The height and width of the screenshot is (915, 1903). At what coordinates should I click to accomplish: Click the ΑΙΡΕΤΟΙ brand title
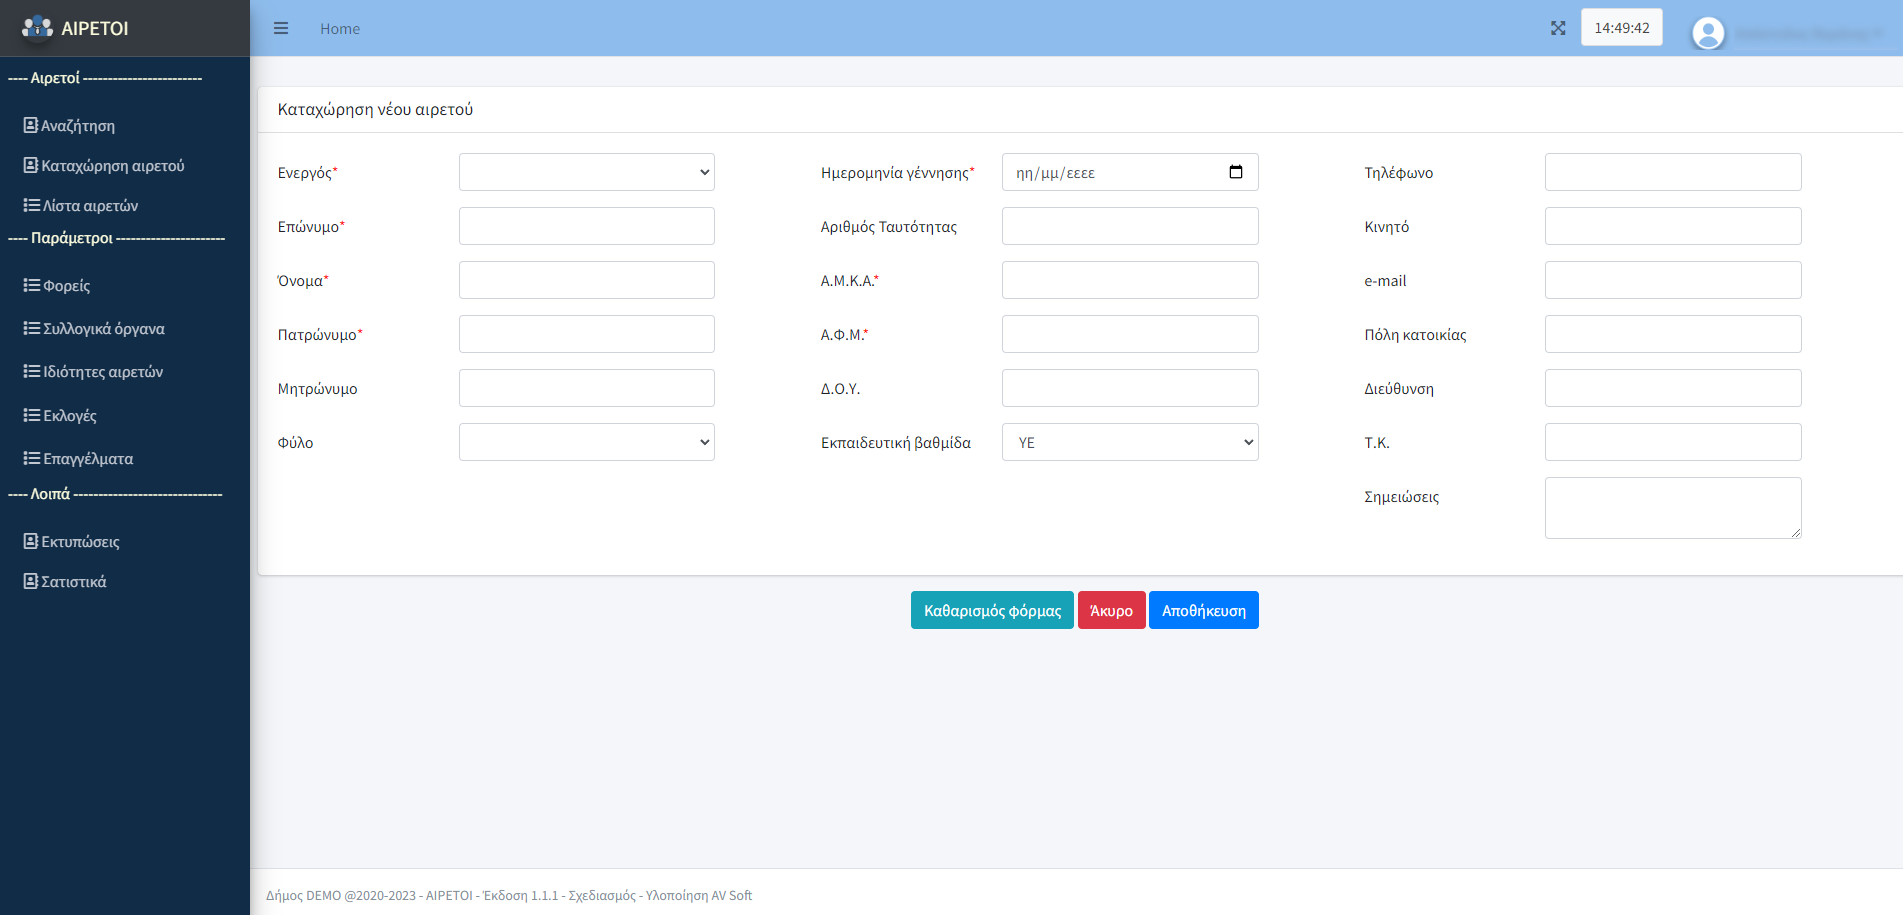click(x=95, y=28)
